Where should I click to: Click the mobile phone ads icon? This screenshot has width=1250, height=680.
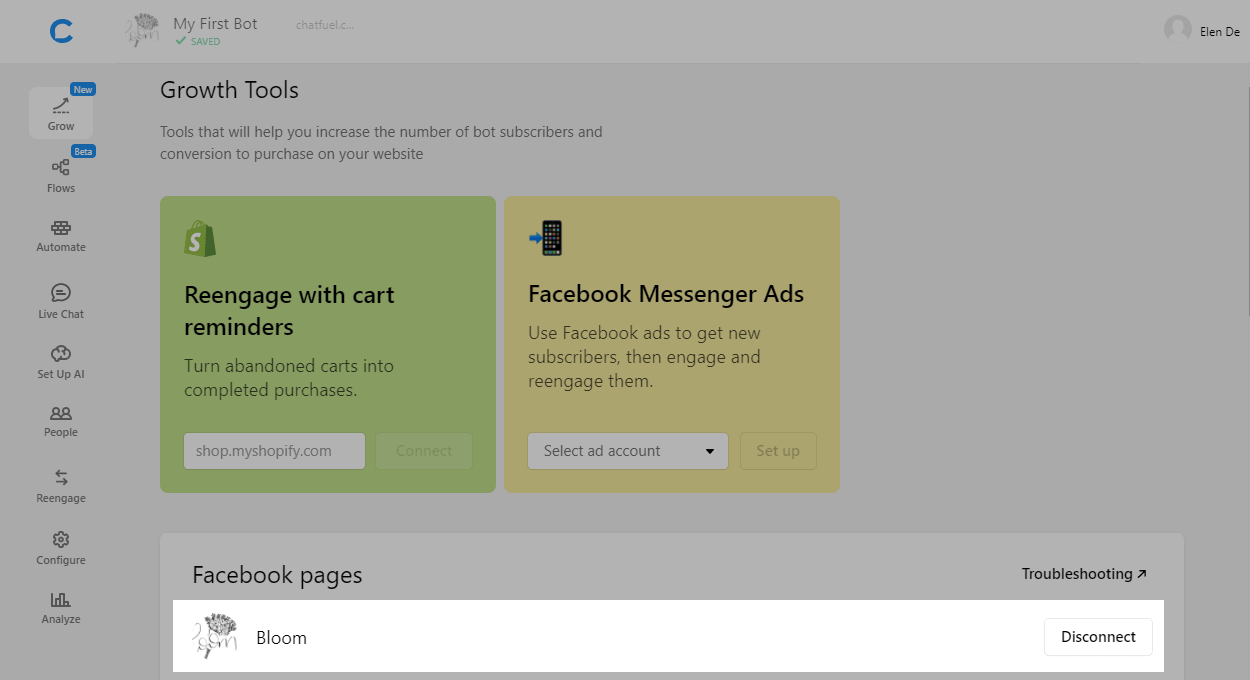[x=546, y=239]
